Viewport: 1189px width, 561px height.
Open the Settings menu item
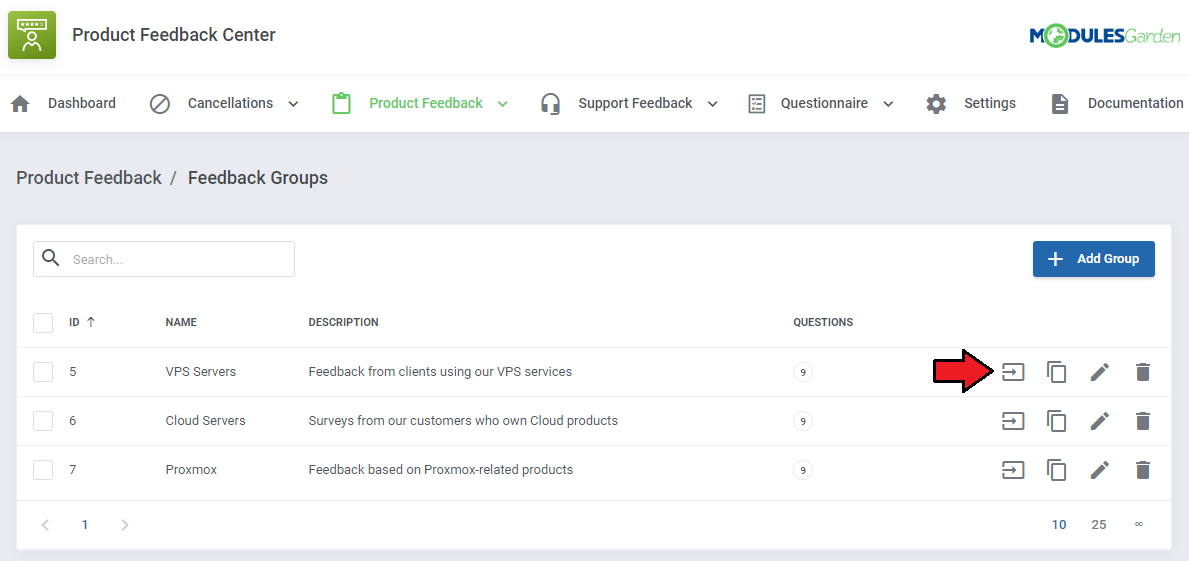coord(990,103)
